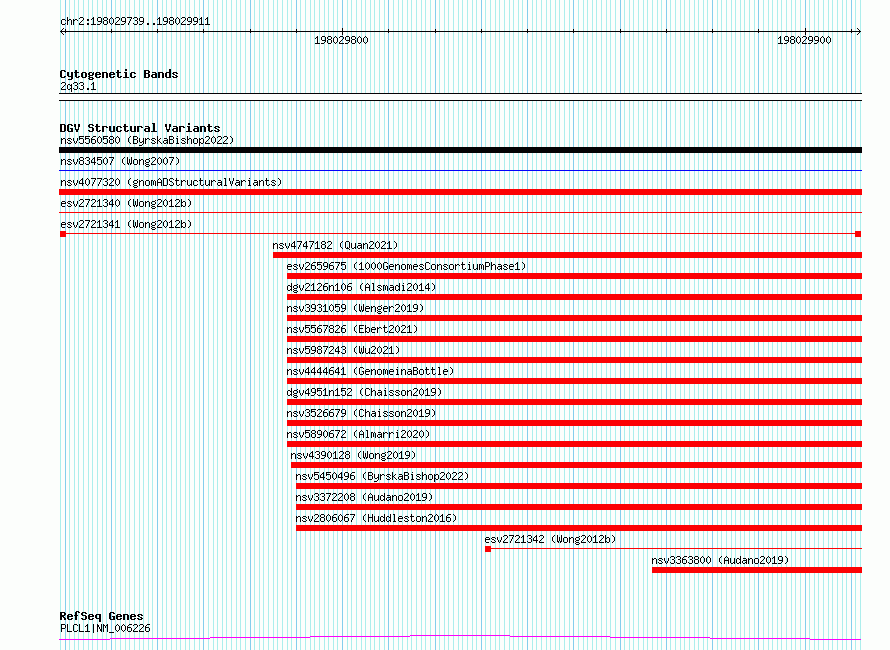Open variant dgv4951n152 (Chaisson2019)
This screenshot has width=890, height=650.
[x=364, y=392]
